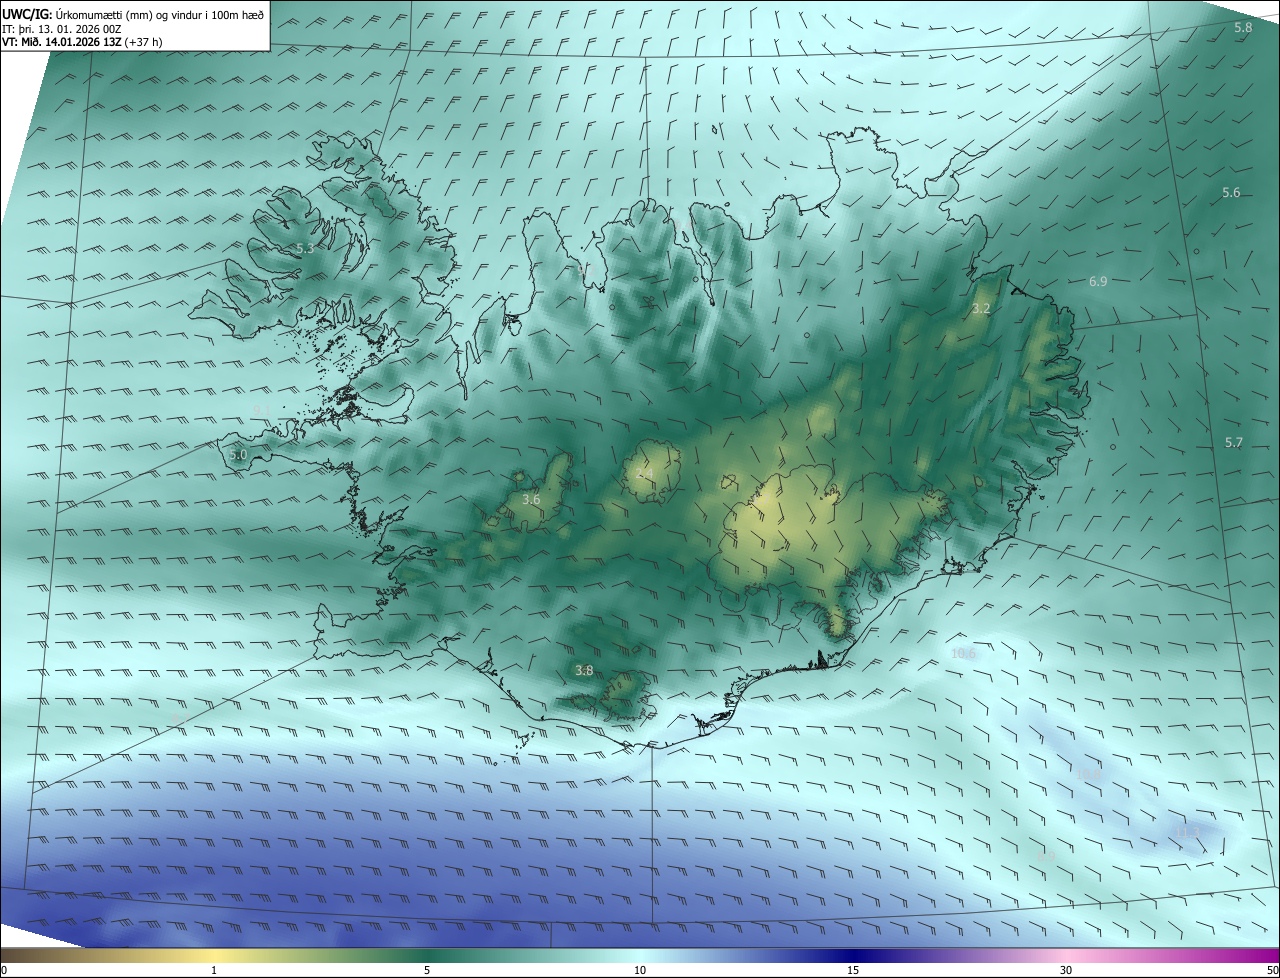Viewport: 1280px width, 978px height.
Task: Select the 5.0 value label on Snæfellsnes peninsula
Action: point(238,454)
